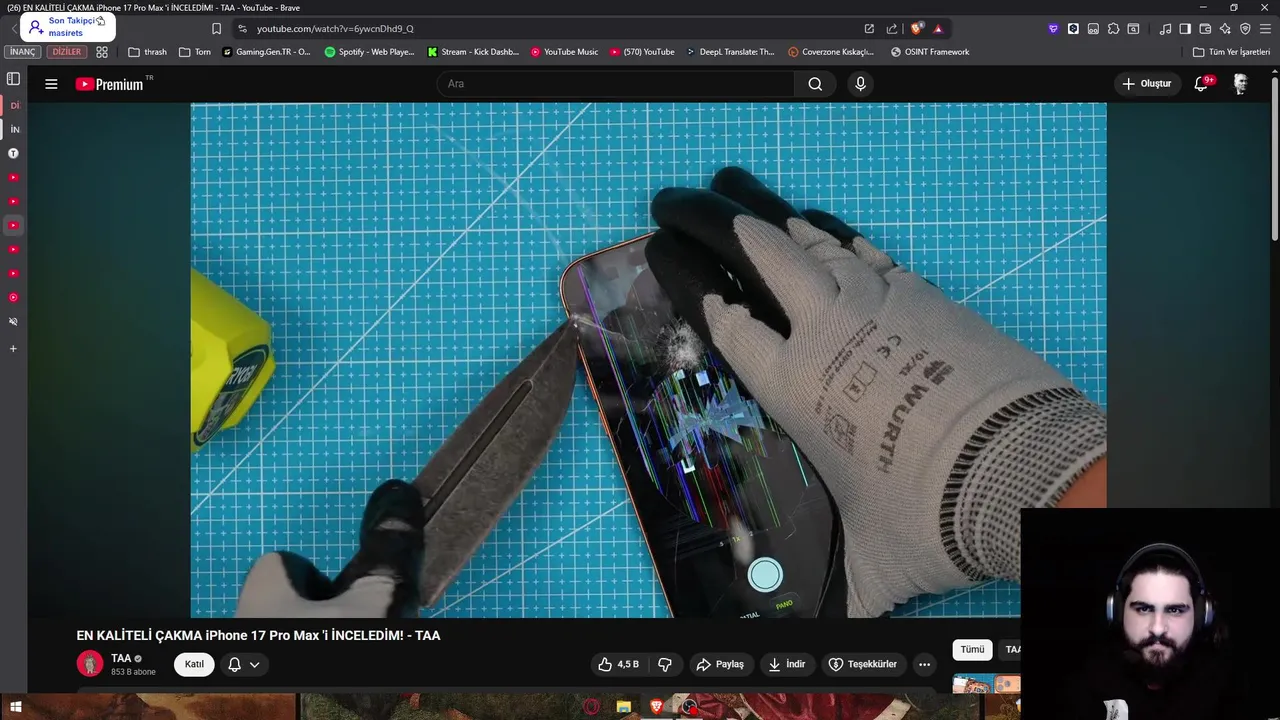Open the TAA channel avatar
Viewport: 1280px width, 720px height.
click(x=90, y=664)
